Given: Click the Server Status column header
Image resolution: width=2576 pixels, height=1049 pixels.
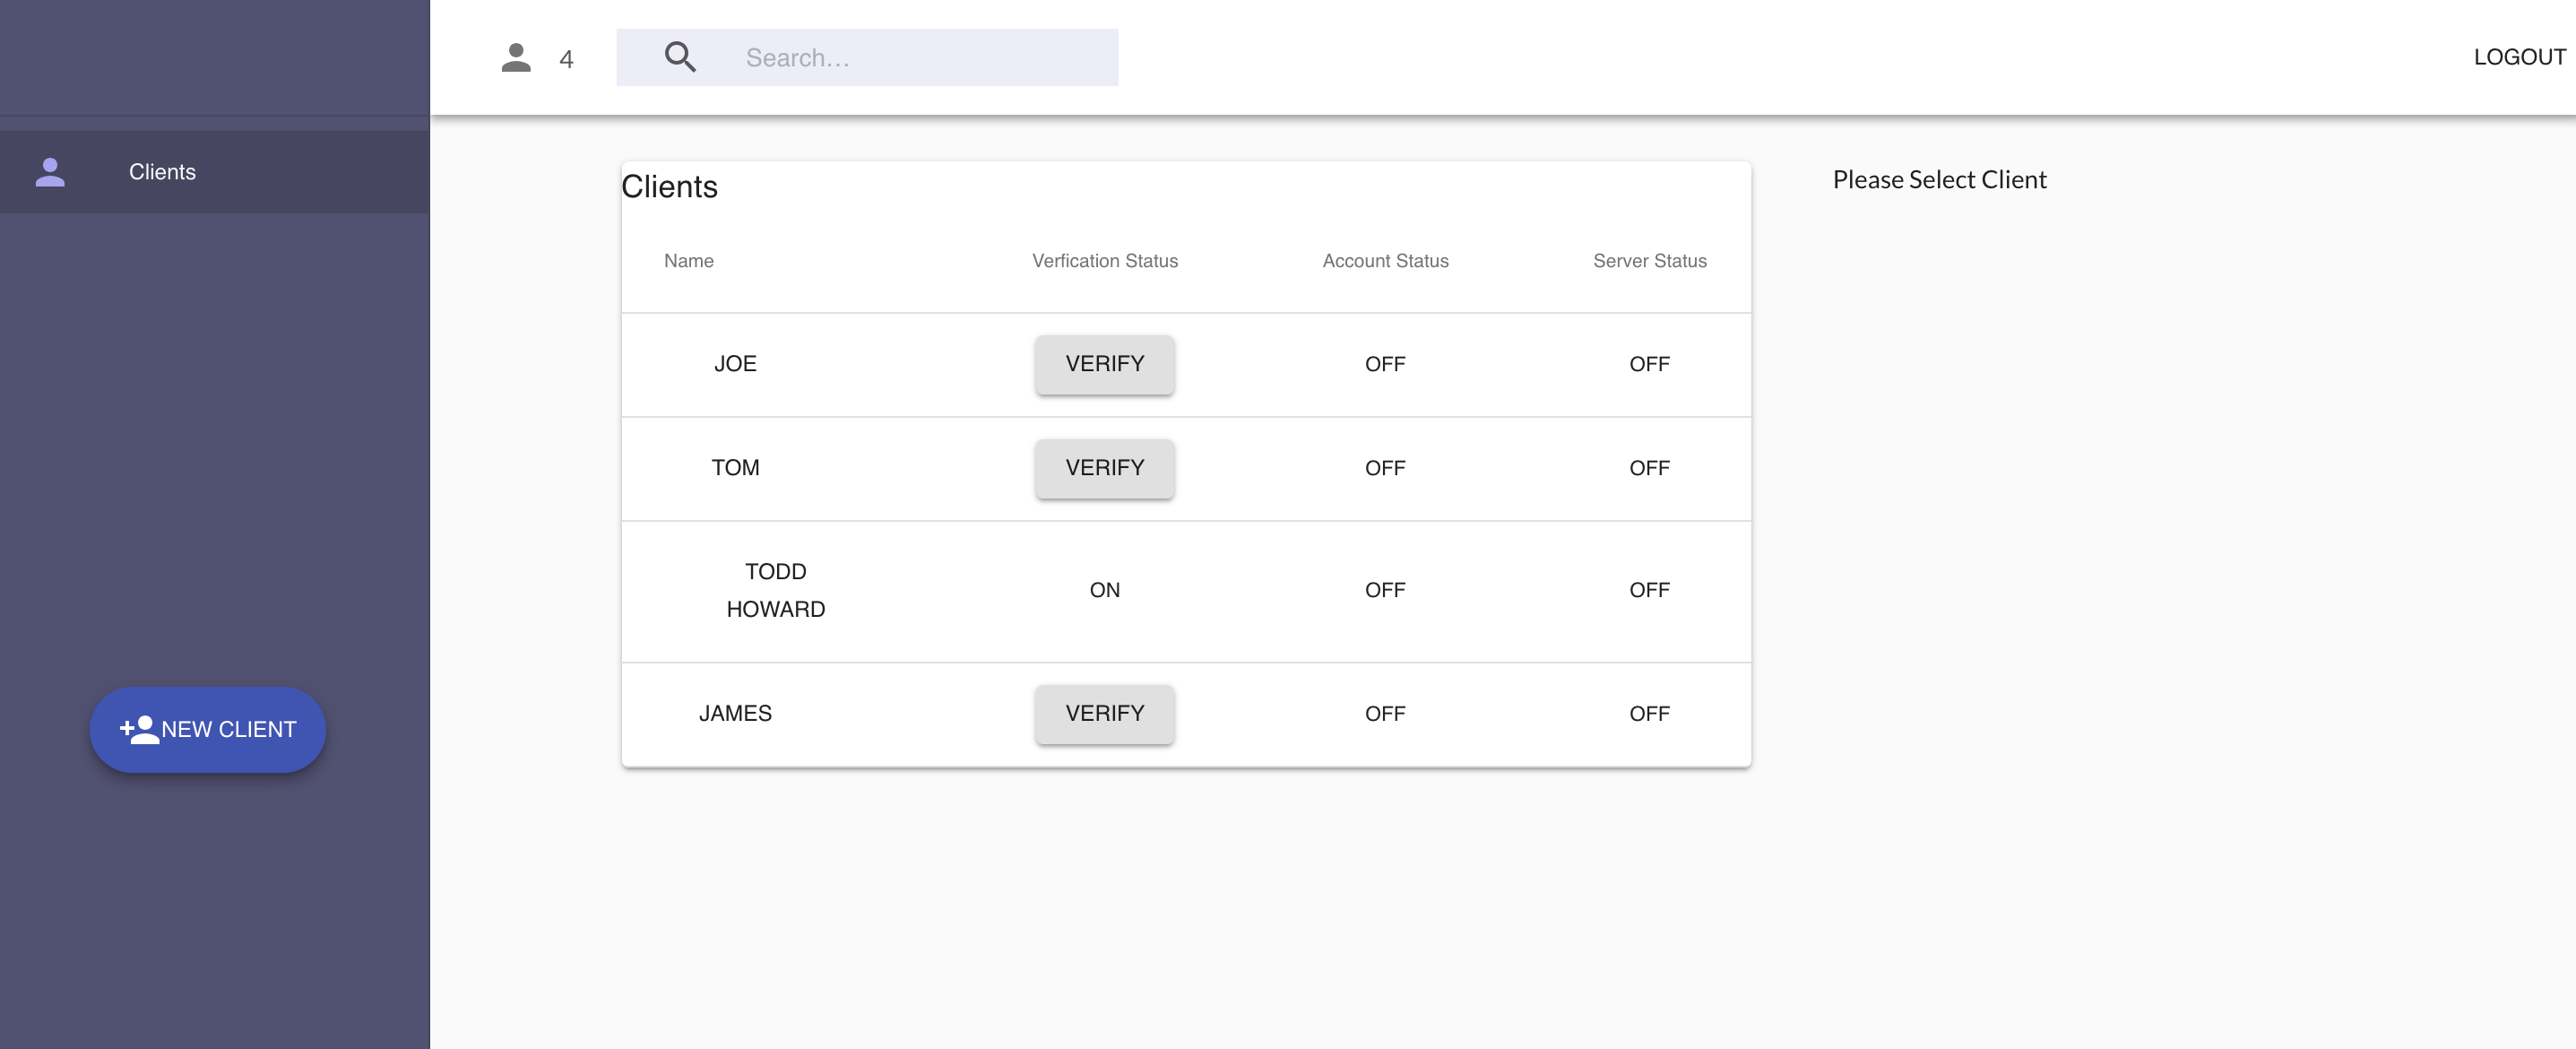Looking at the screenshot, I should coord(1649,261).
